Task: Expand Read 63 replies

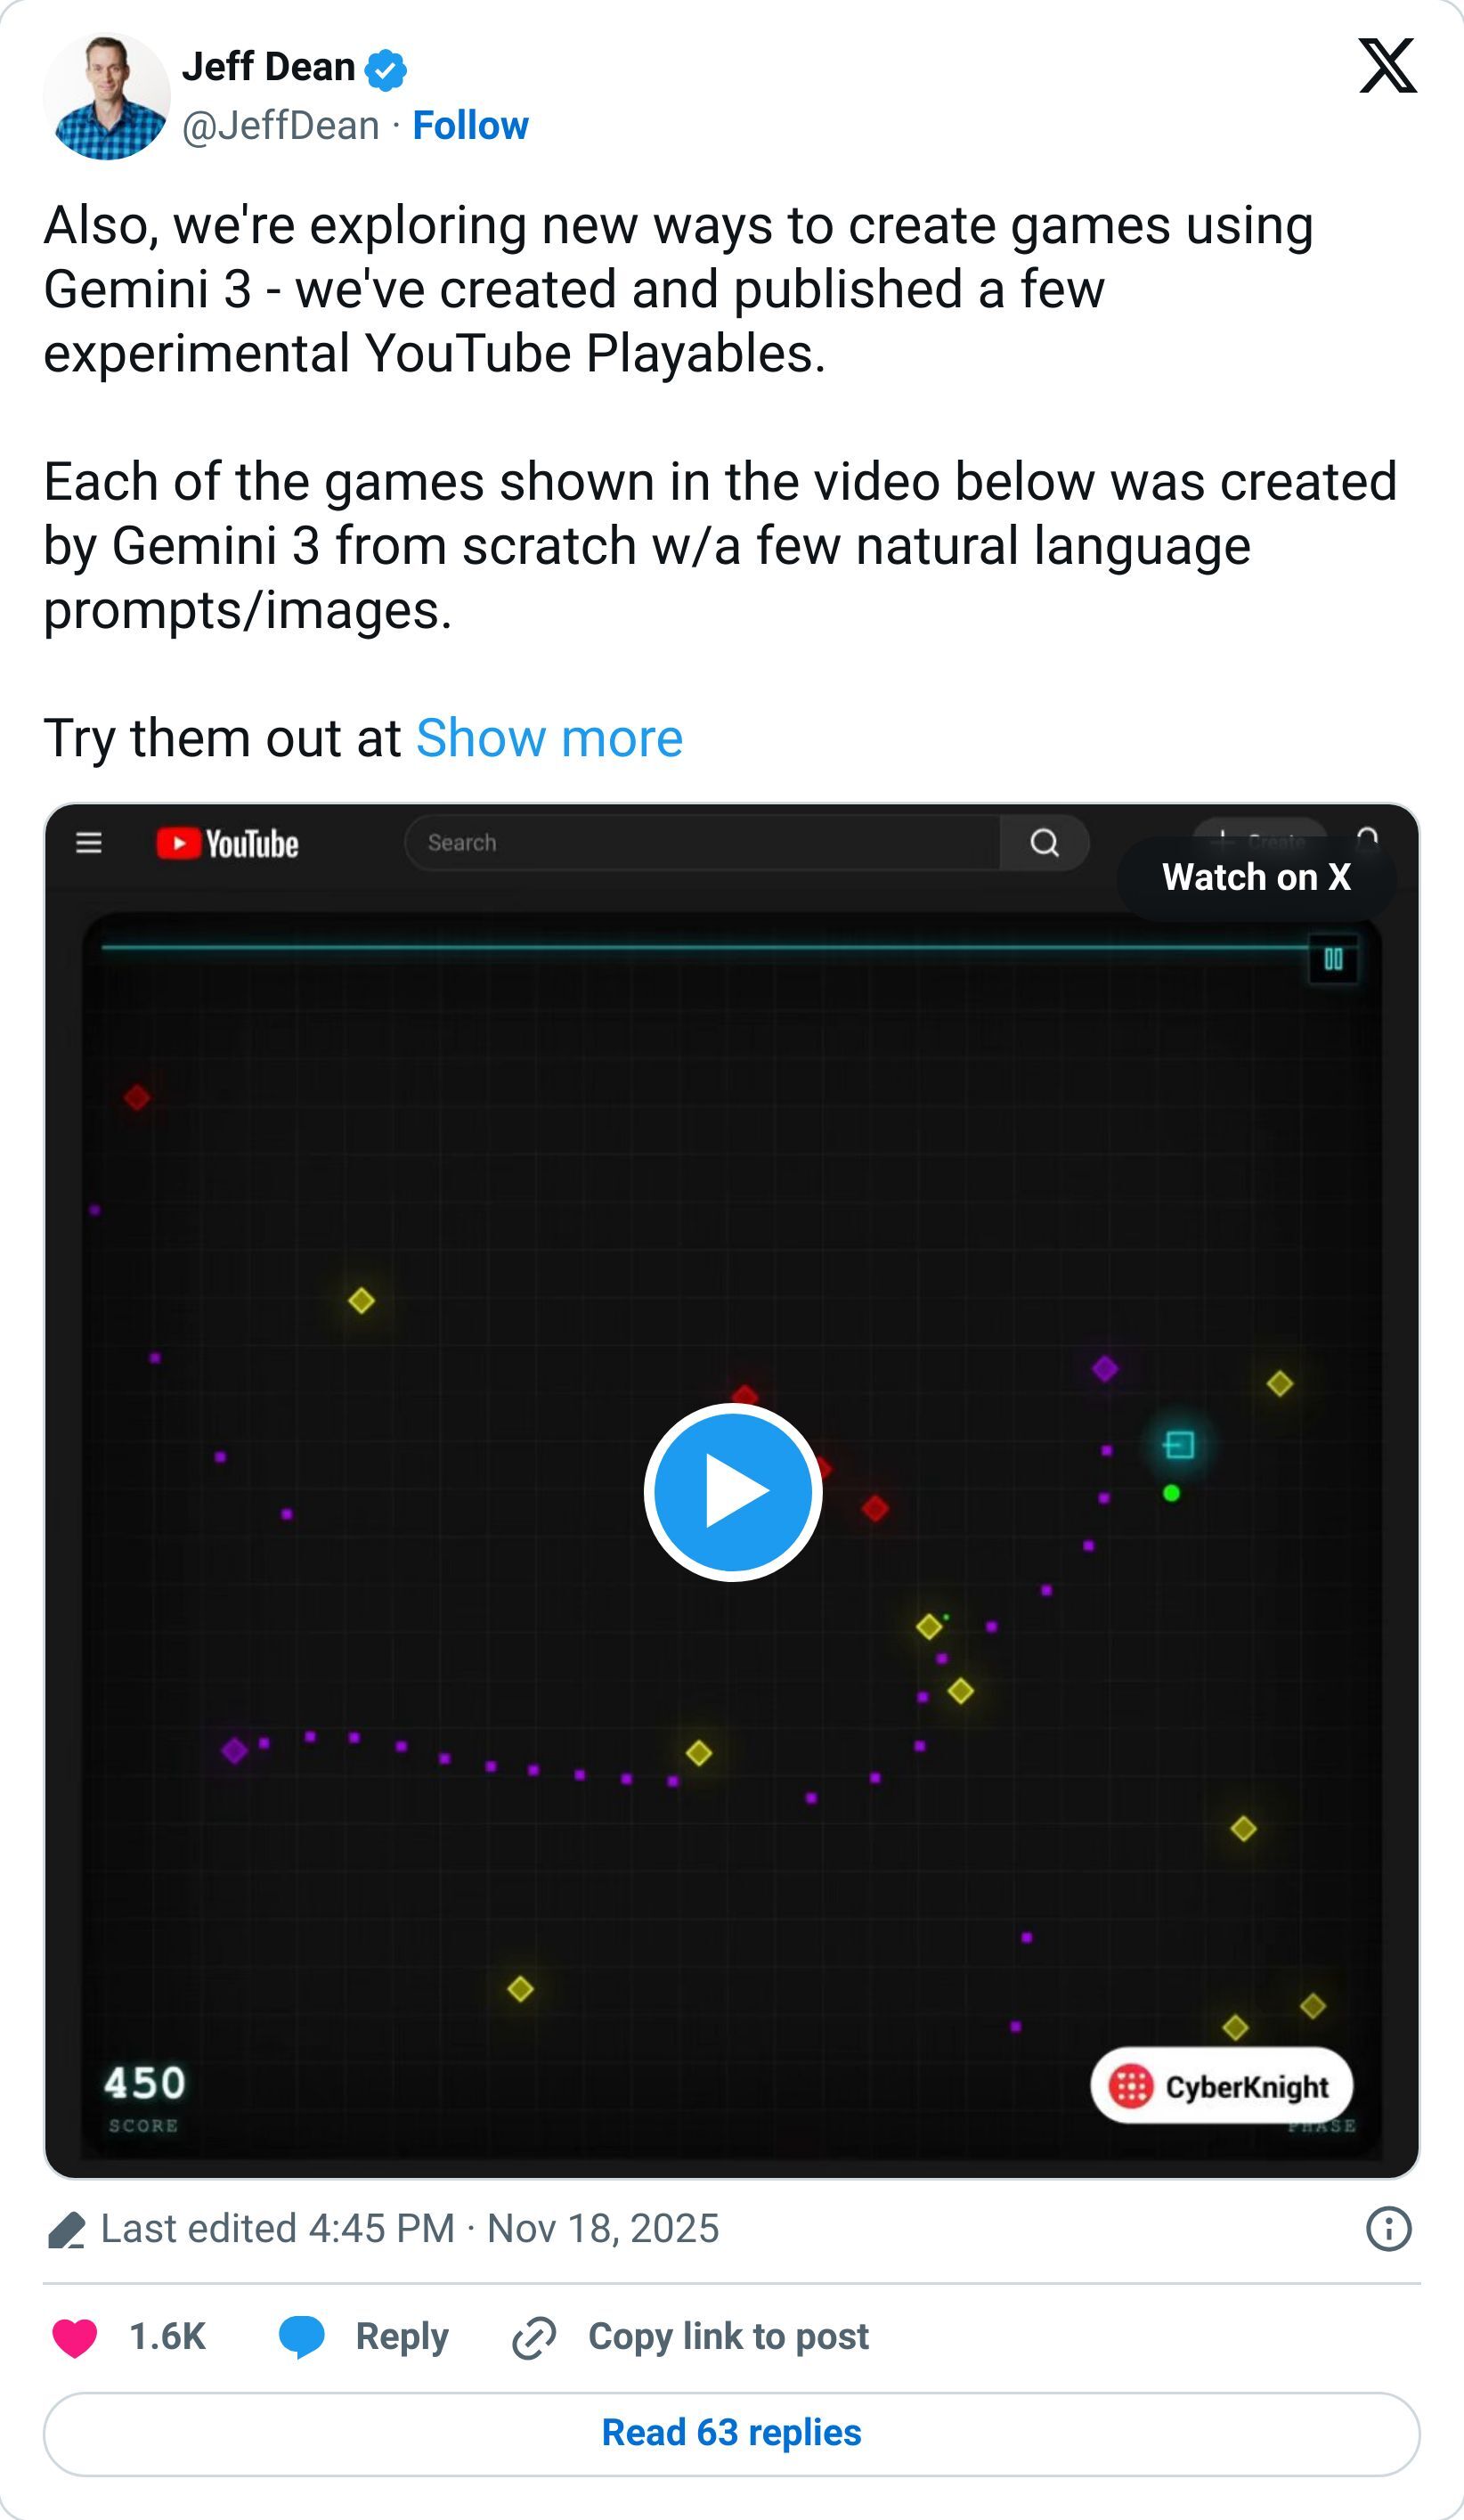Action: point(731,2434)
